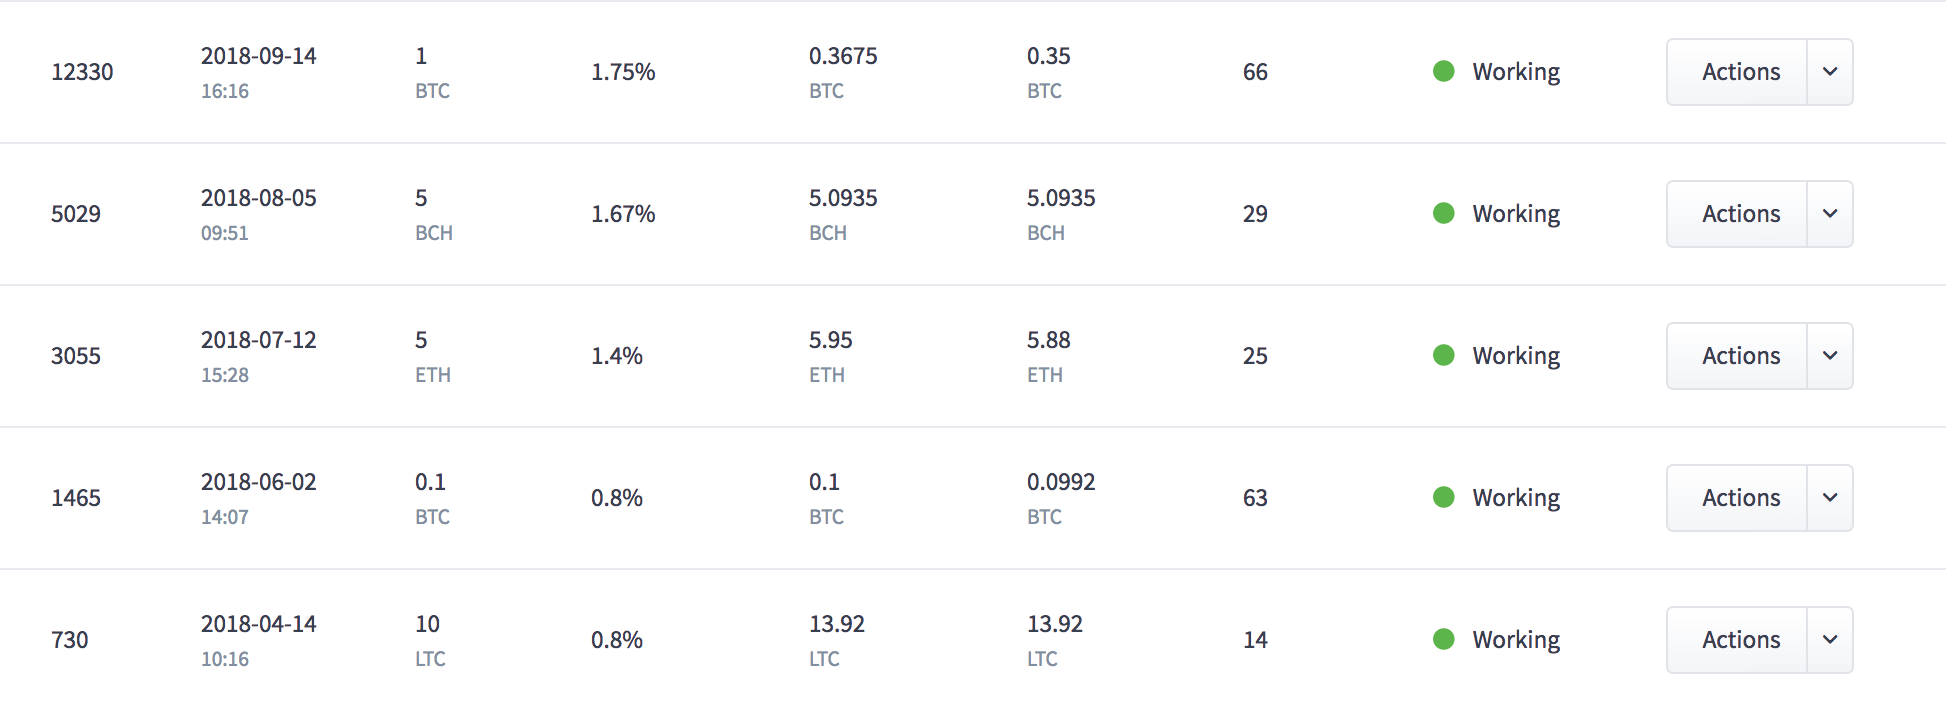Expand Actions dropdown arrow for row 3055
The width and height of the screenshot is (1946, 702).
pos(1830,356)
